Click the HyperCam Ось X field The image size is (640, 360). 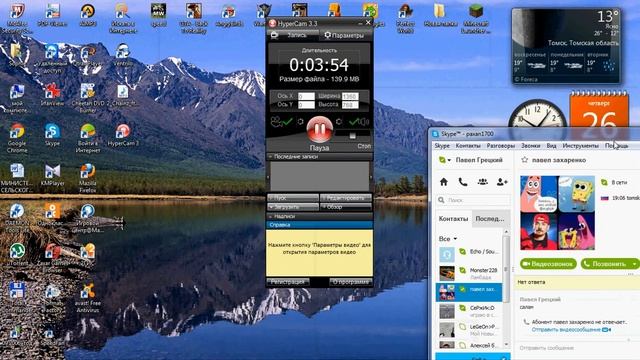[x=306, y=96]
